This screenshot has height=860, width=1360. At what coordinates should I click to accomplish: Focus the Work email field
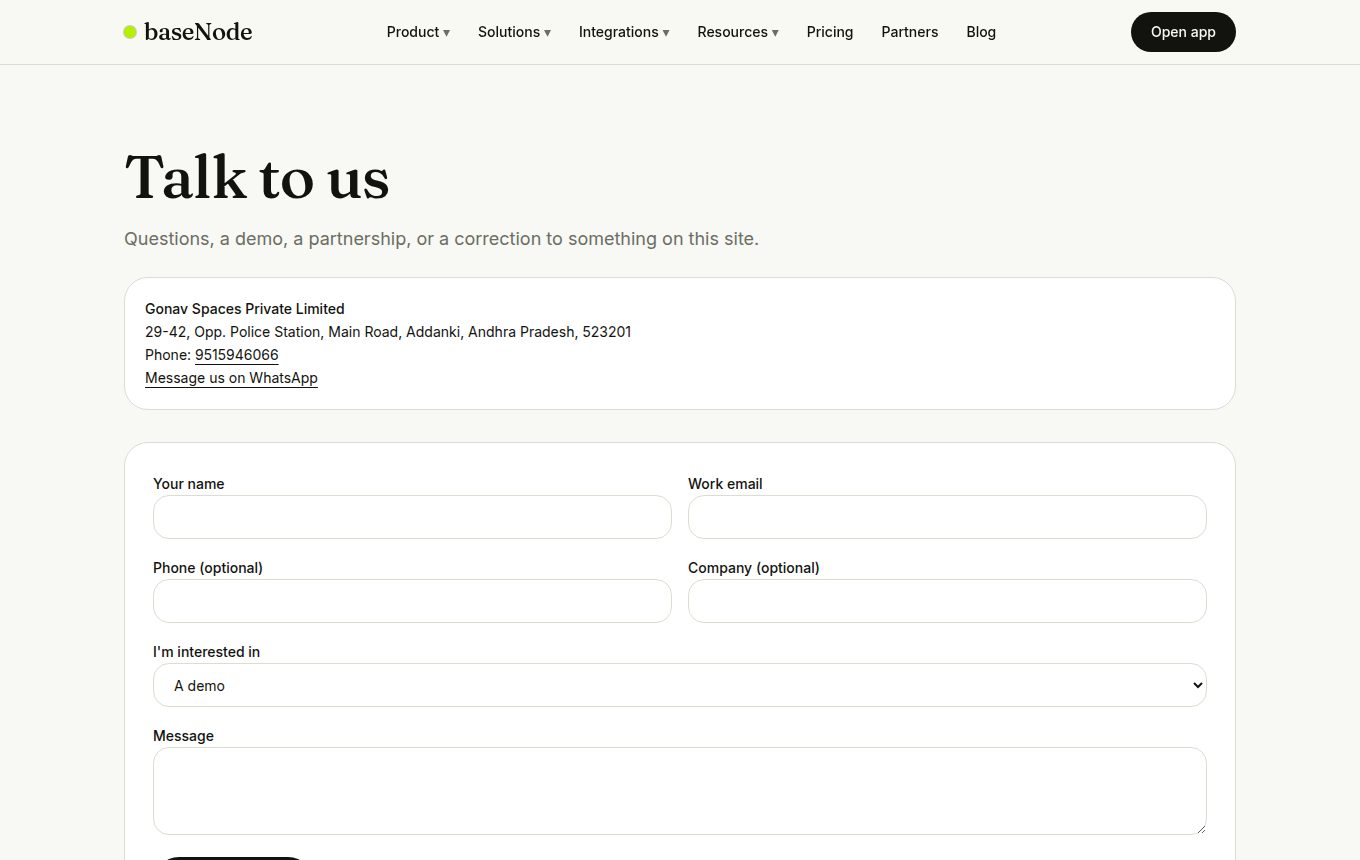(947, 517)
